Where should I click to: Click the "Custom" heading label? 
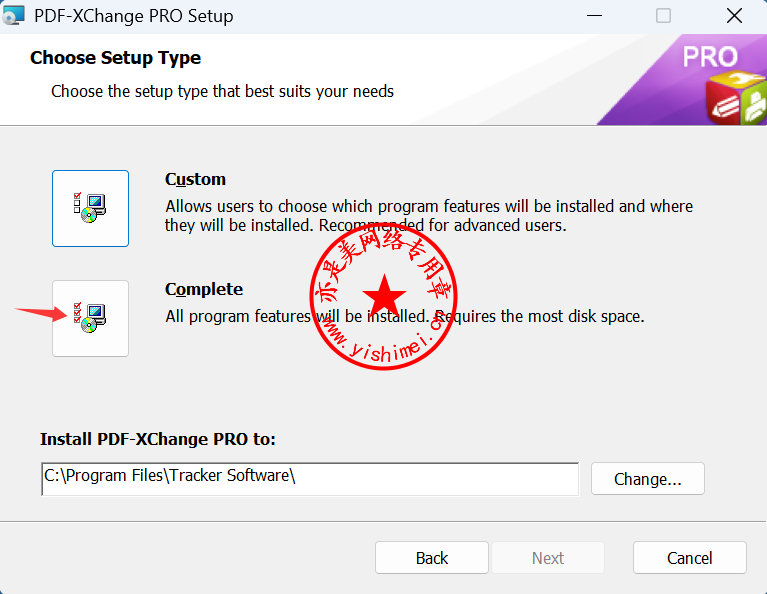(x=195, y=179)
